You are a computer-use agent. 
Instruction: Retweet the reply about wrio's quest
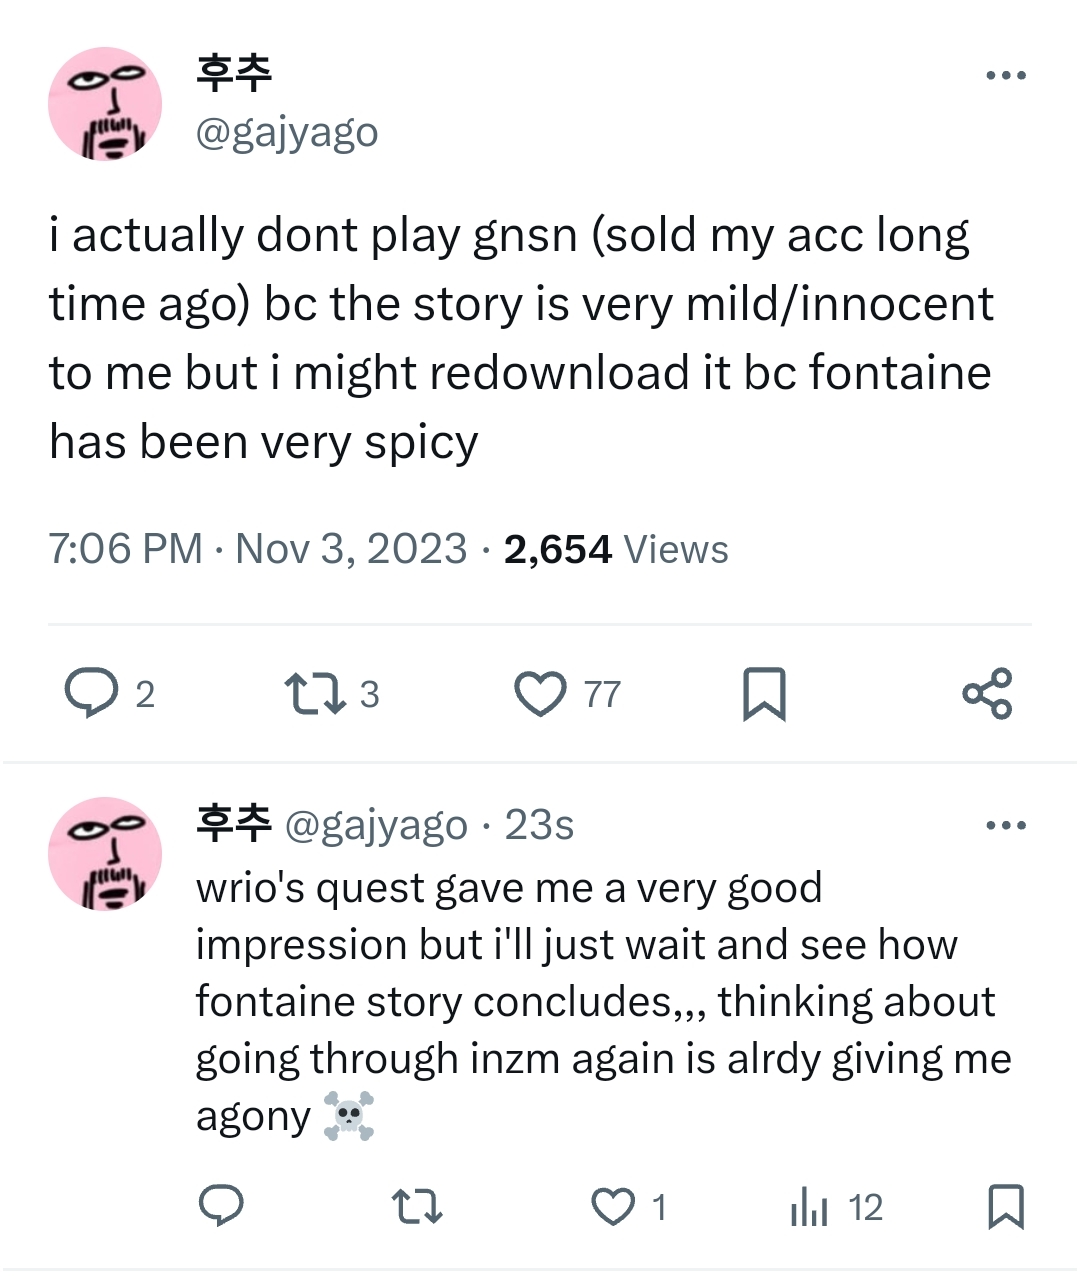416,1206
